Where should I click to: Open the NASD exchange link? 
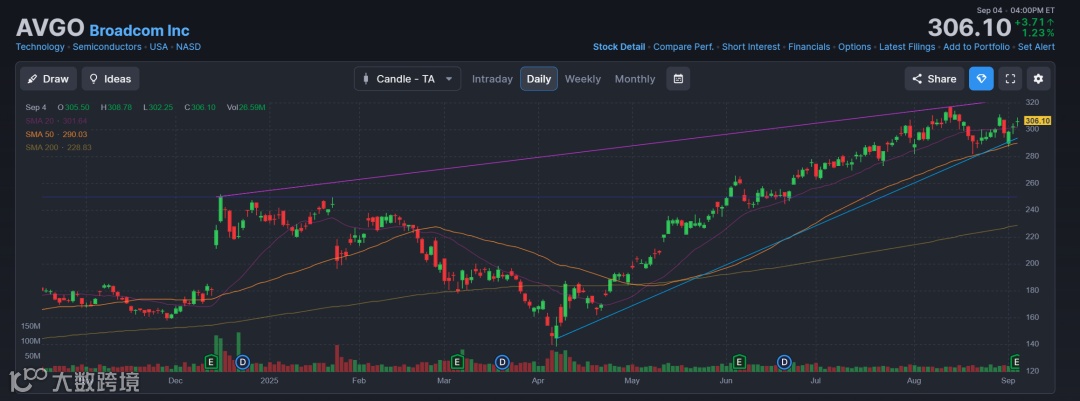[x=188, y=47]
